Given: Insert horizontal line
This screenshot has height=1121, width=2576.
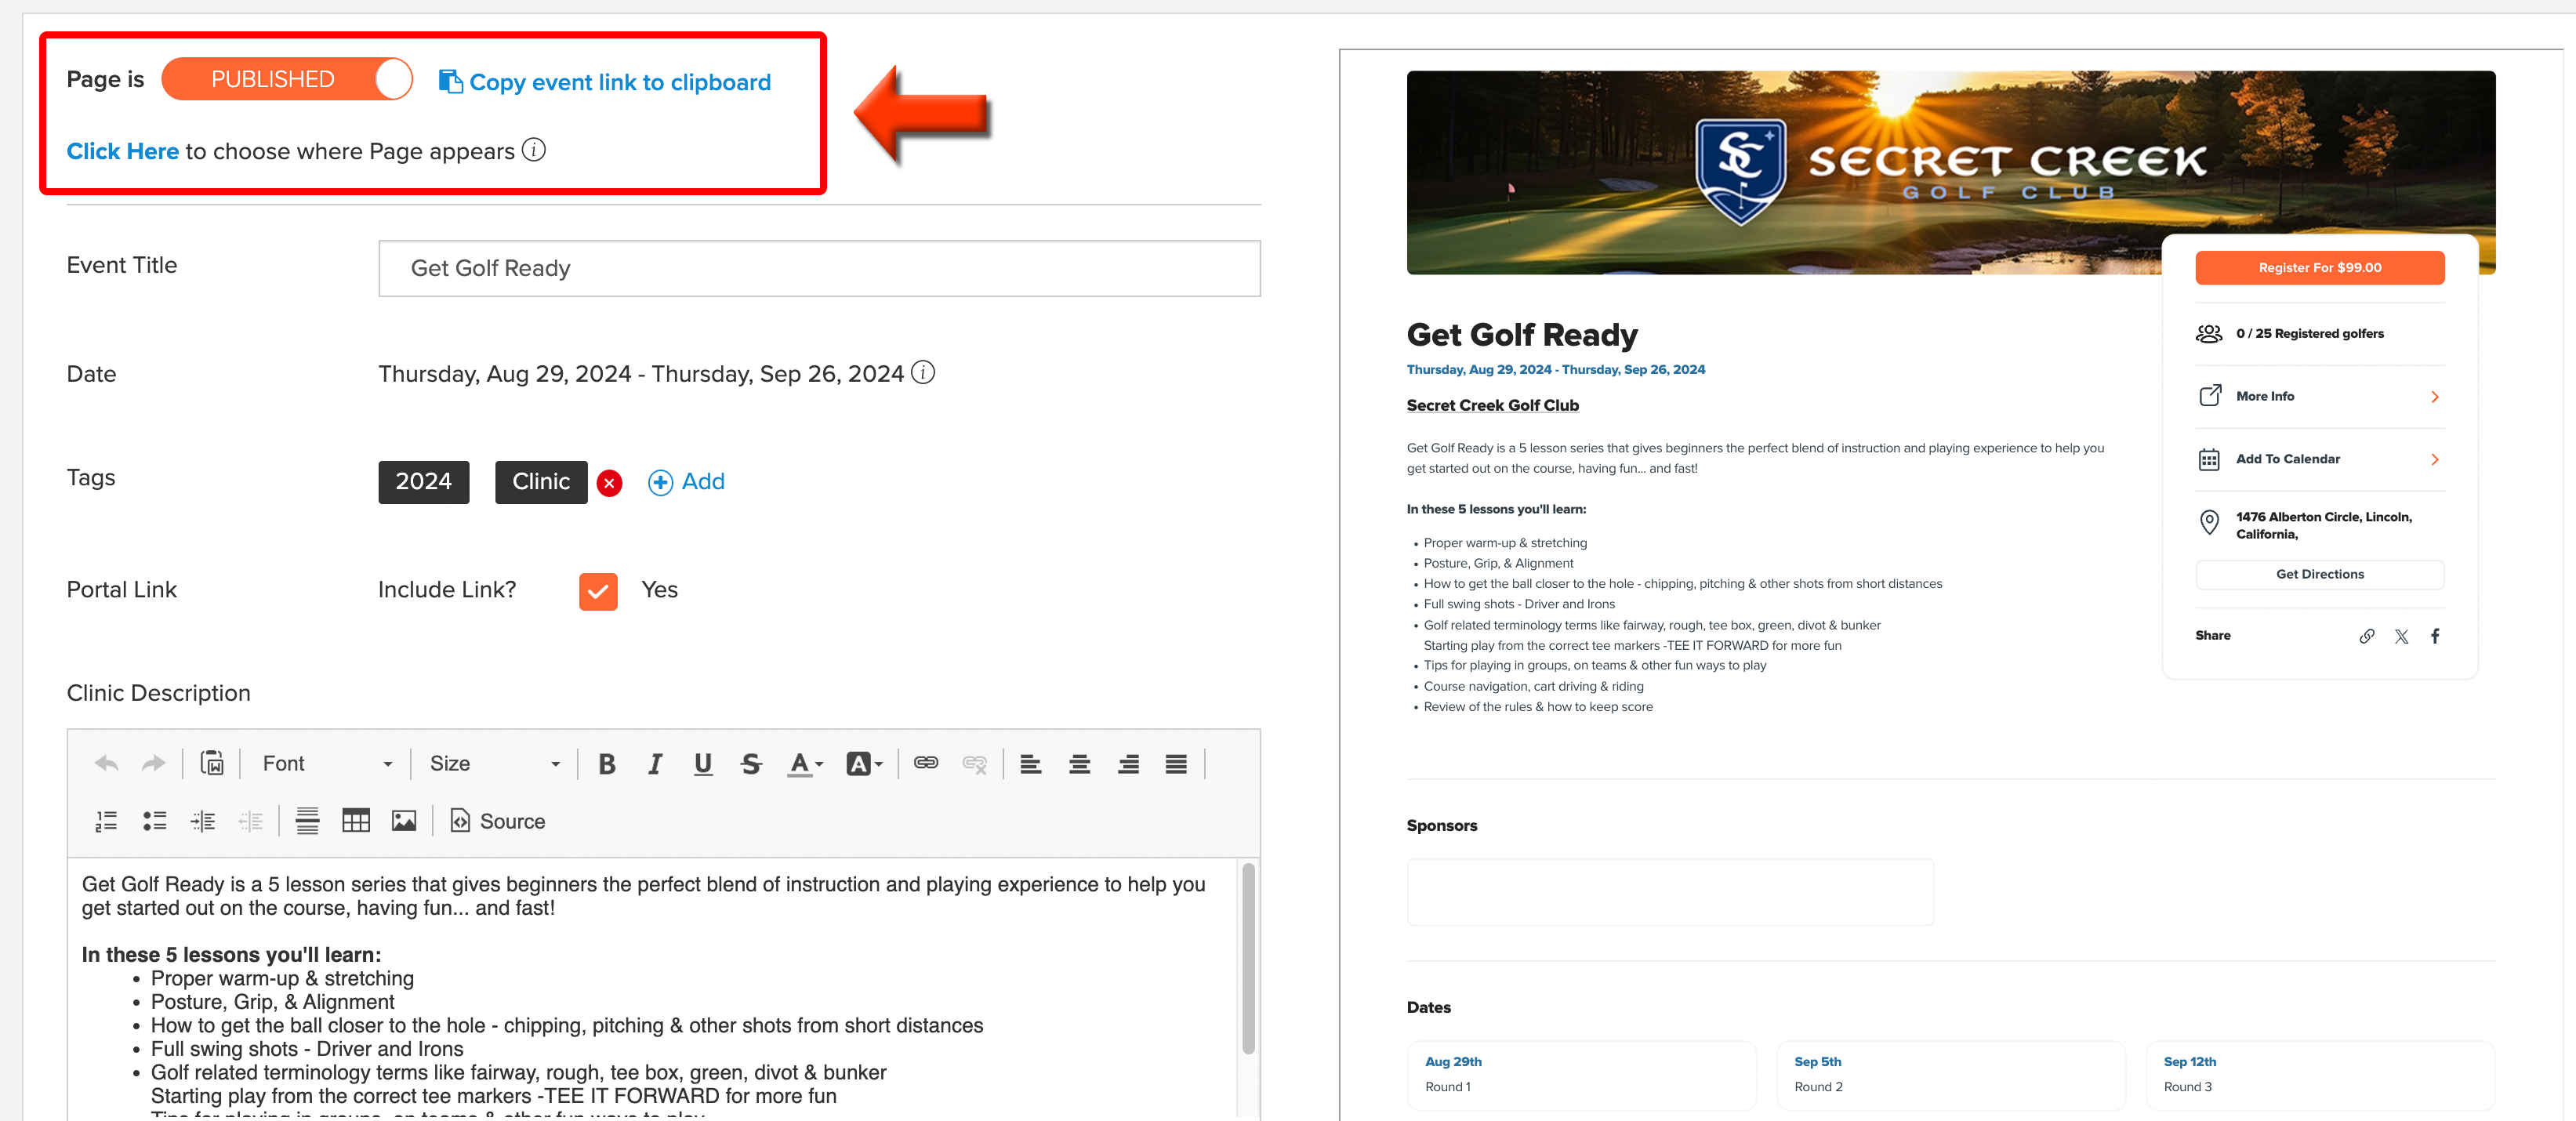Looking at the screenshot, I should (308, 822).
